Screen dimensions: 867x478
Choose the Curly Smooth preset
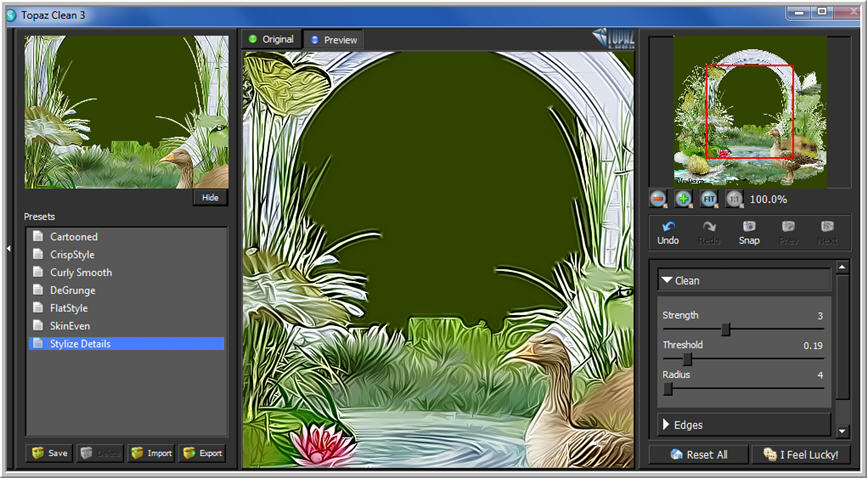(x=126, y=272)
